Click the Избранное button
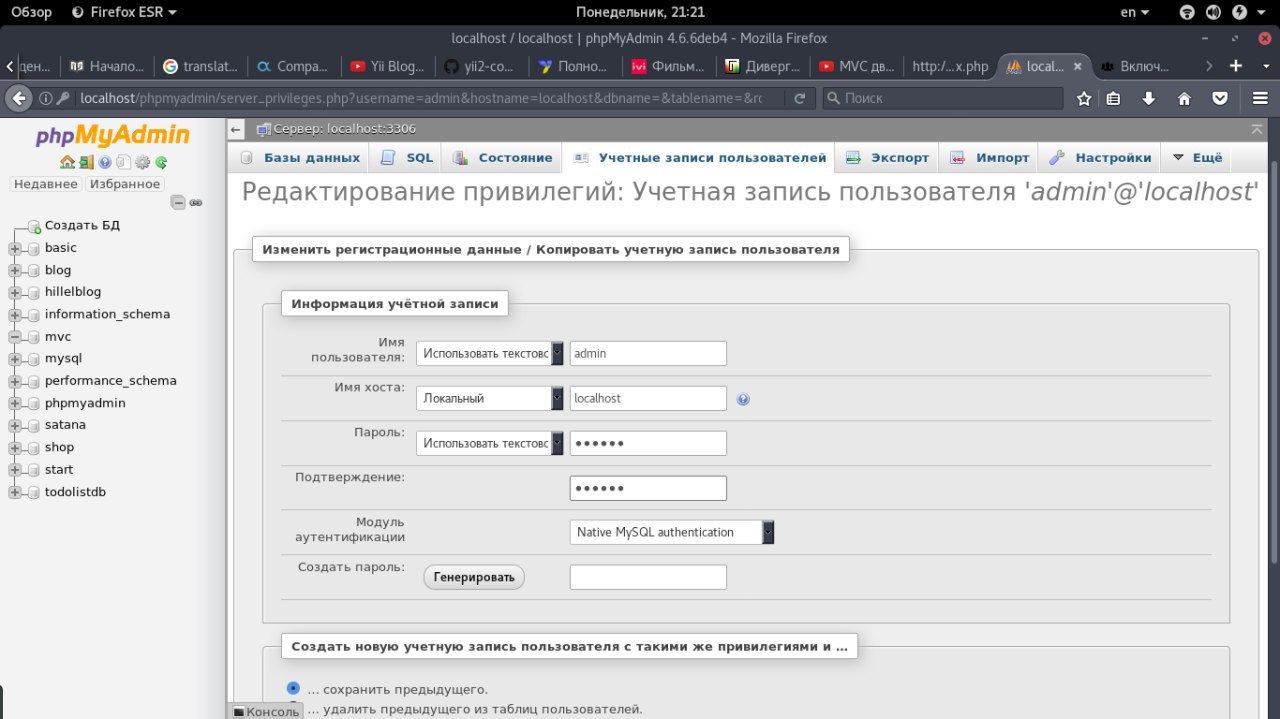 coord(125,184)
